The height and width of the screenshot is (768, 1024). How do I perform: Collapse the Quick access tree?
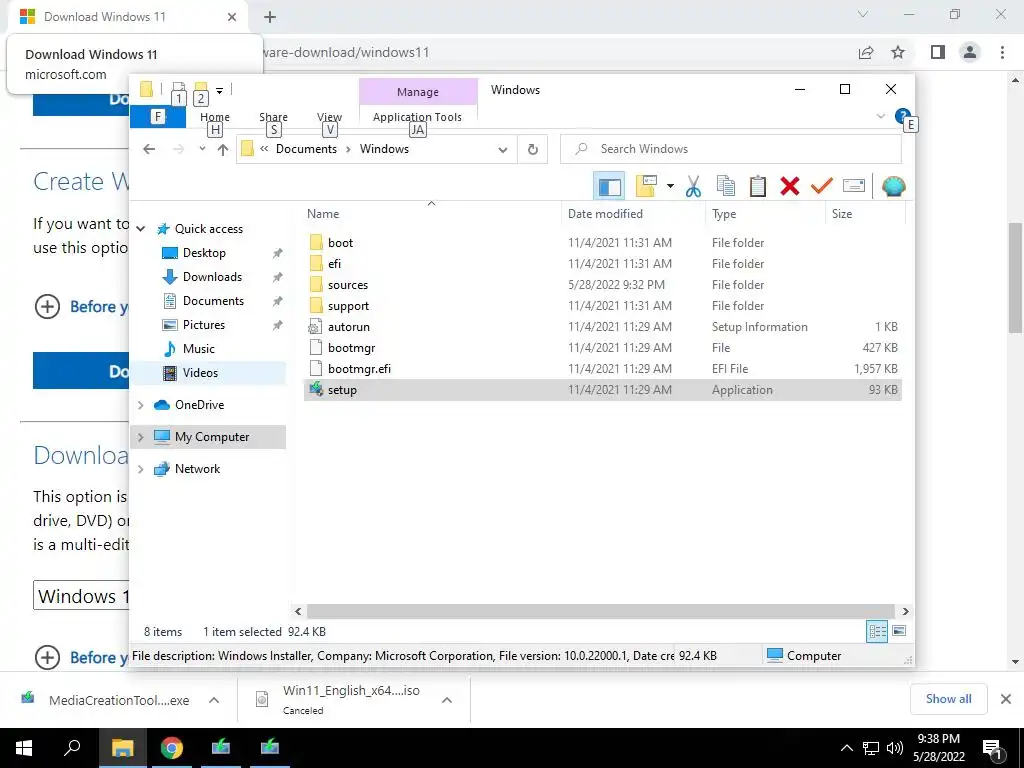click(x=140, y=229)
